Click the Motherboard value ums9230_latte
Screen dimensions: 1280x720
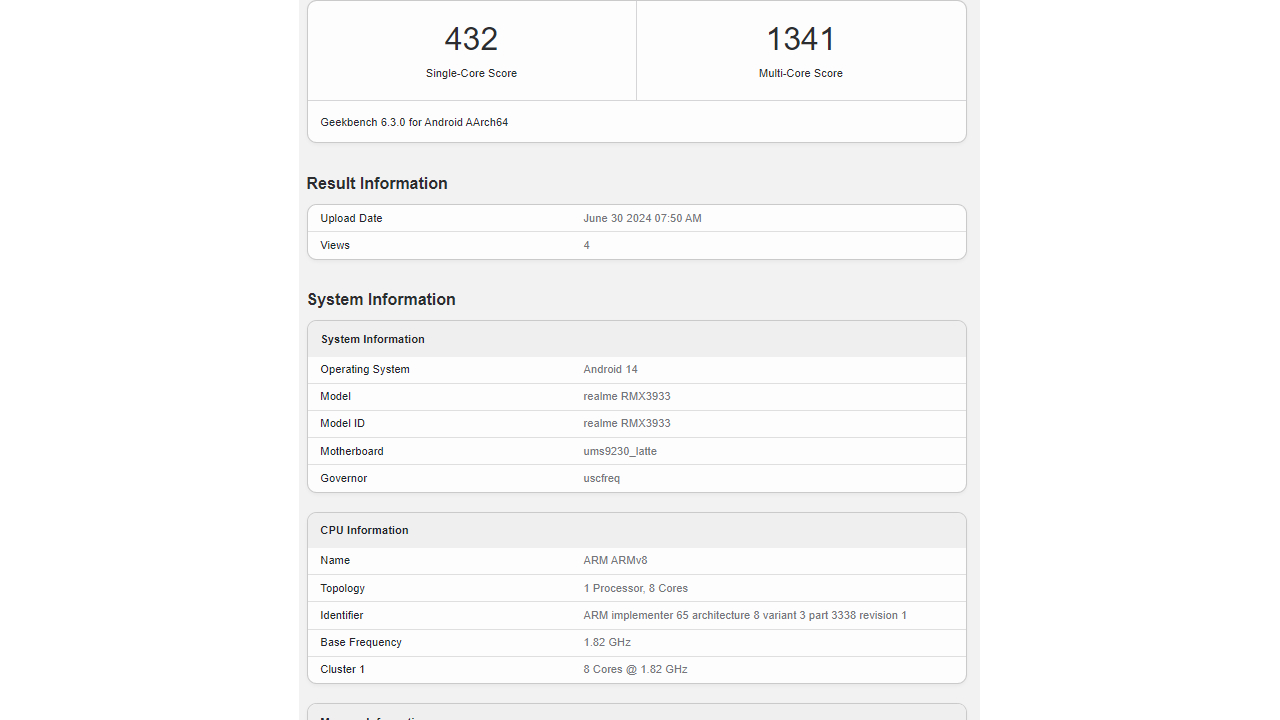pos(620,451)
